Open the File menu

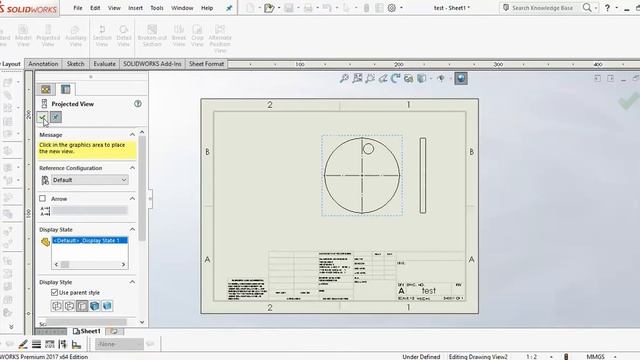pos(78,8)
